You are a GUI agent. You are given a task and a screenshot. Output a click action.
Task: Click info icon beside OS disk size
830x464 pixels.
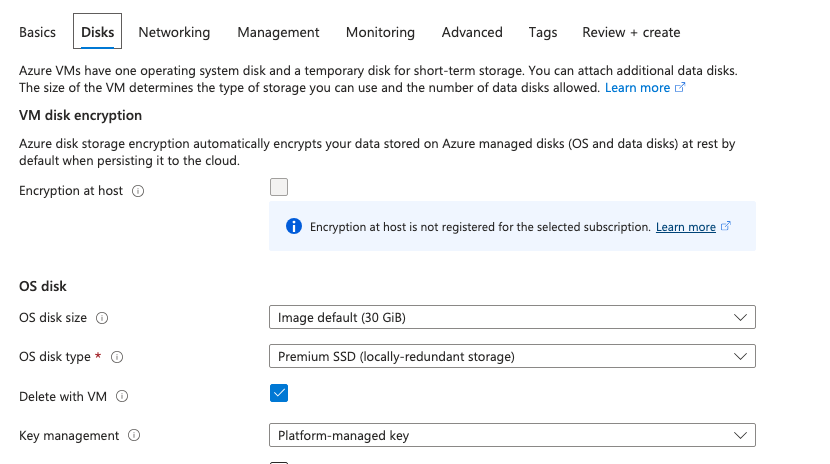[x=102, y=318]
